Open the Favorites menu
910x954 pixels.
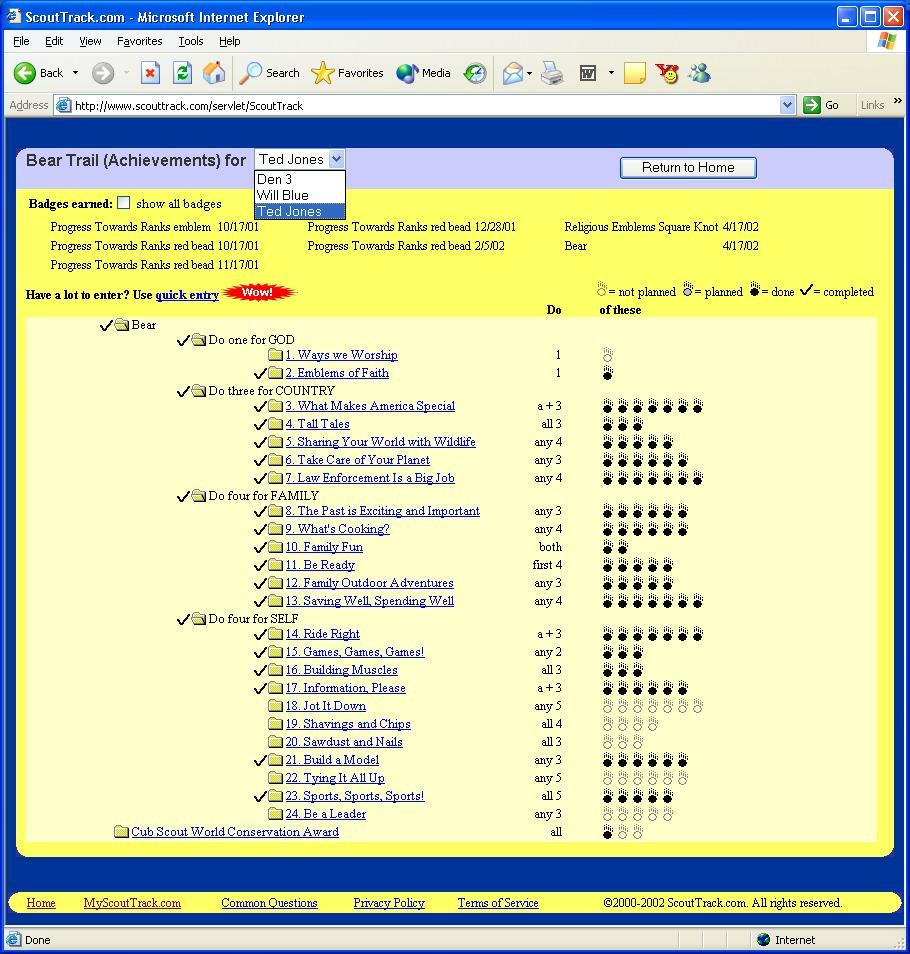pyautogui.click(x=139, y=41)
